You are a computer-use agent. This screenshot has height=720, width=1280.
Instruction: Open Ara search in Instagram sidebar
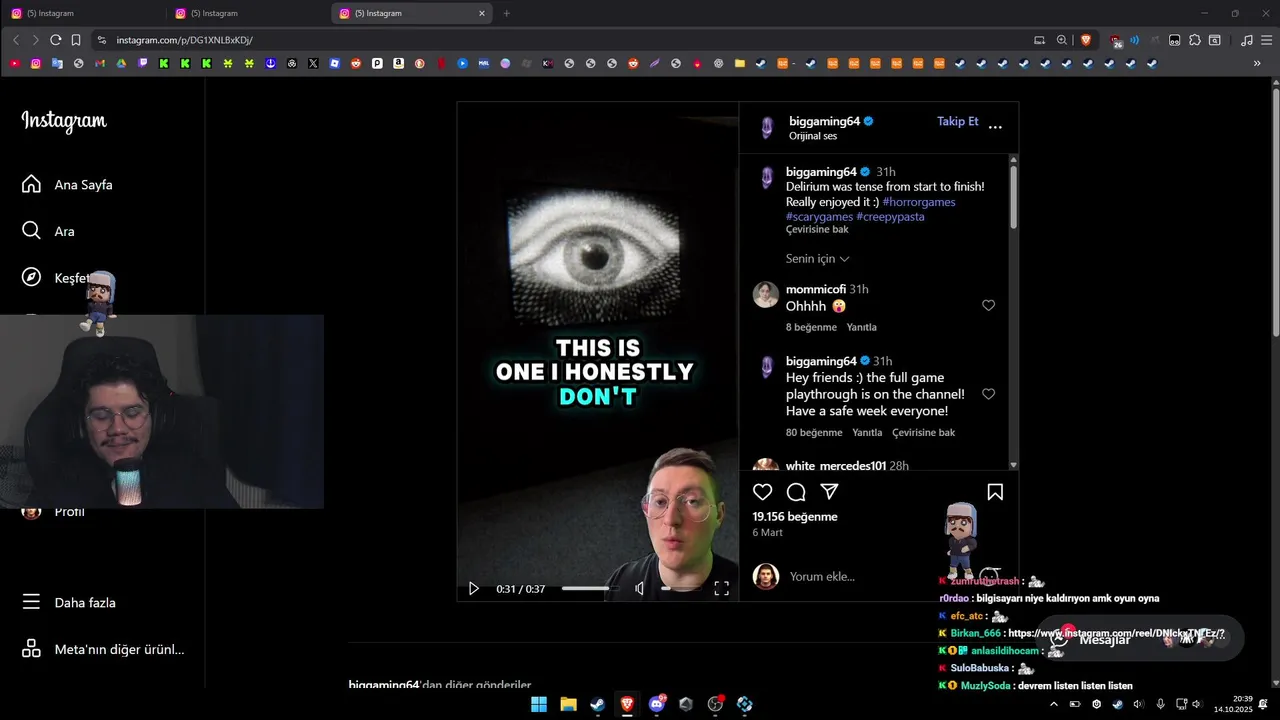click(x=48, y=231)
